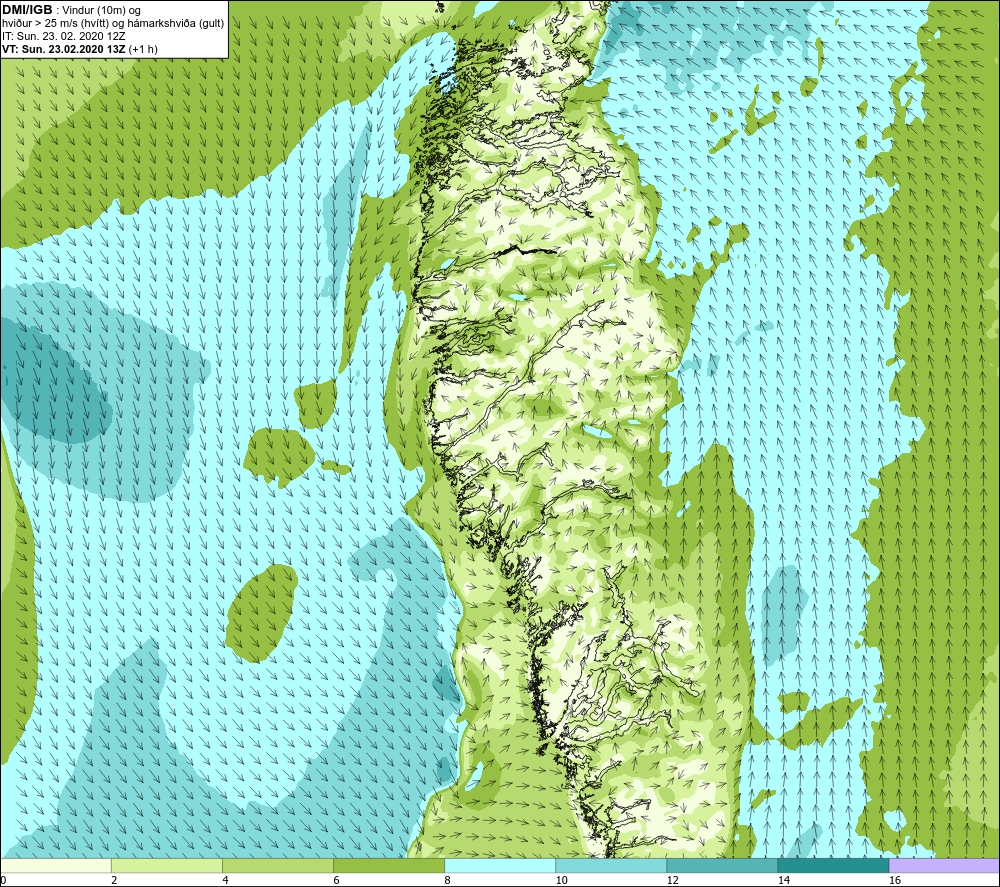
Task: Click the legend label '10'
Action: 561,881
